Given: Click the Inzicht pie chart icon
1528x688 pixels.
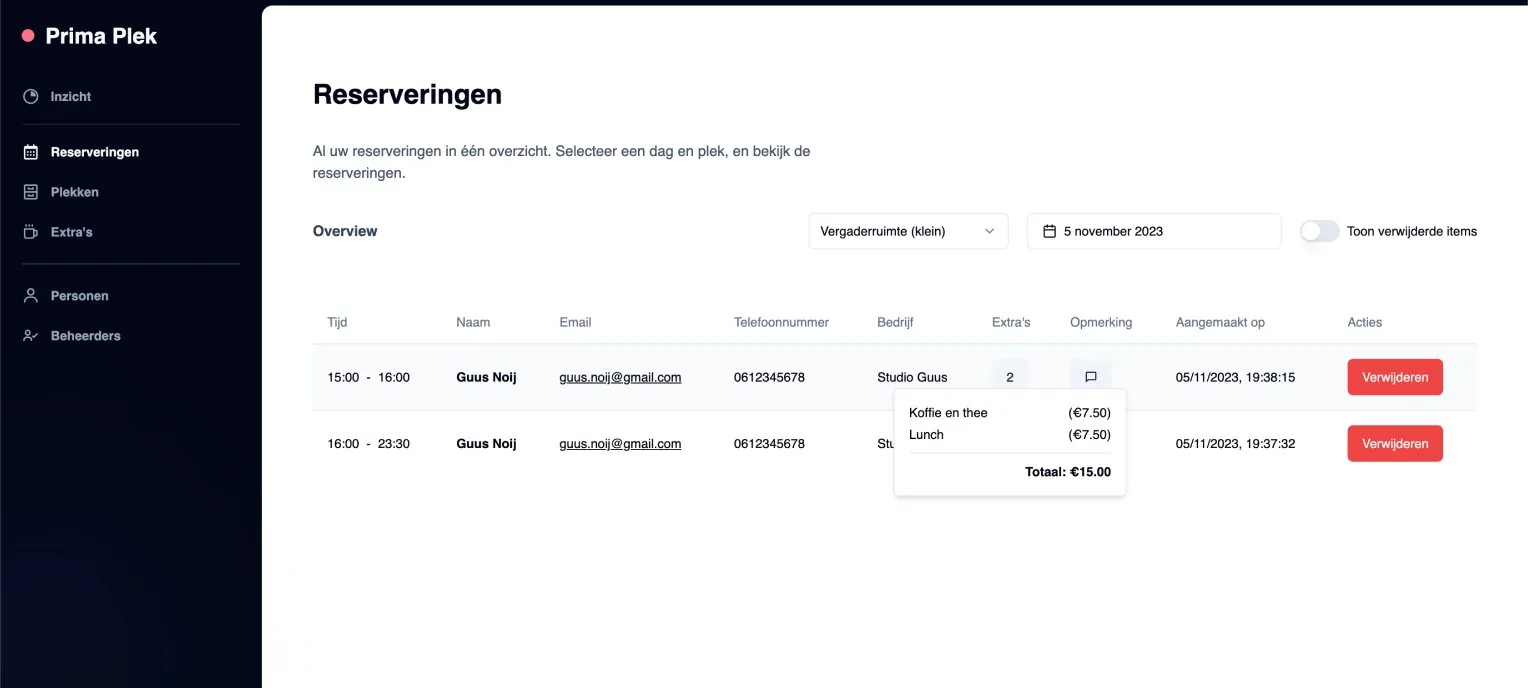Looking at the screenshot, I should [x=31, y=97].
